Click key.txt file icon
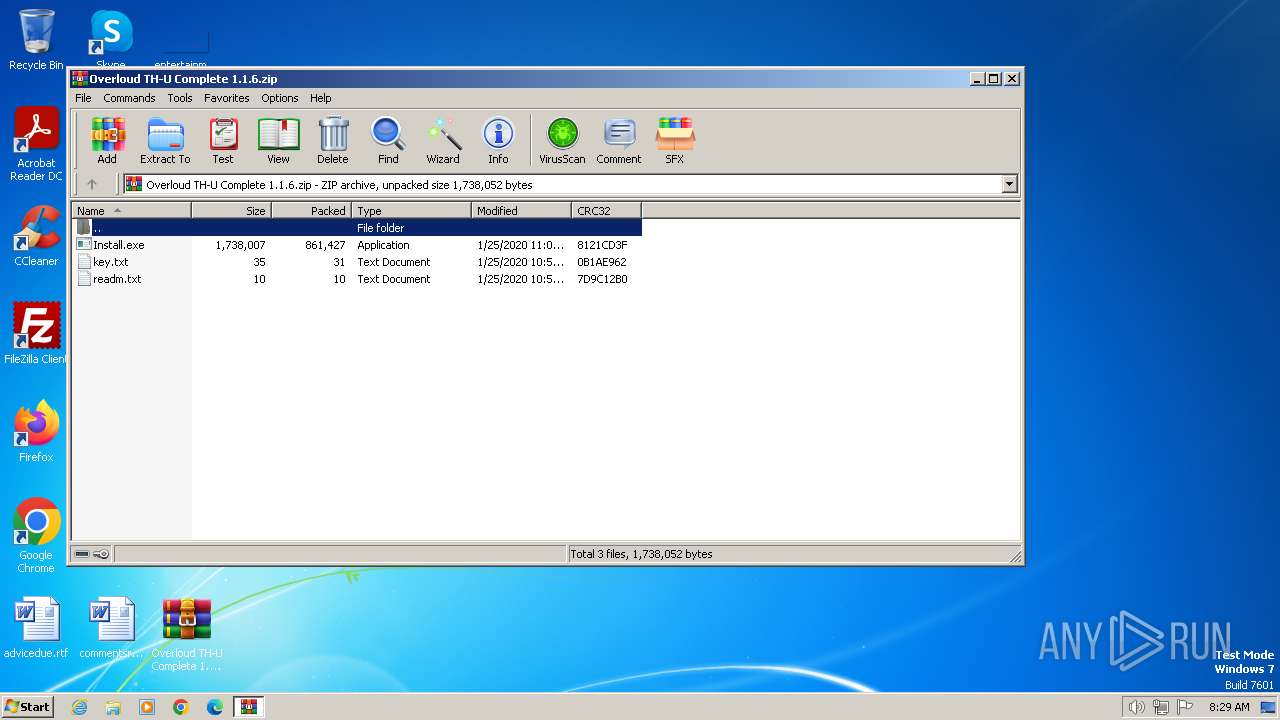This screenshot has height=720, width=1280. coord(84,262)
